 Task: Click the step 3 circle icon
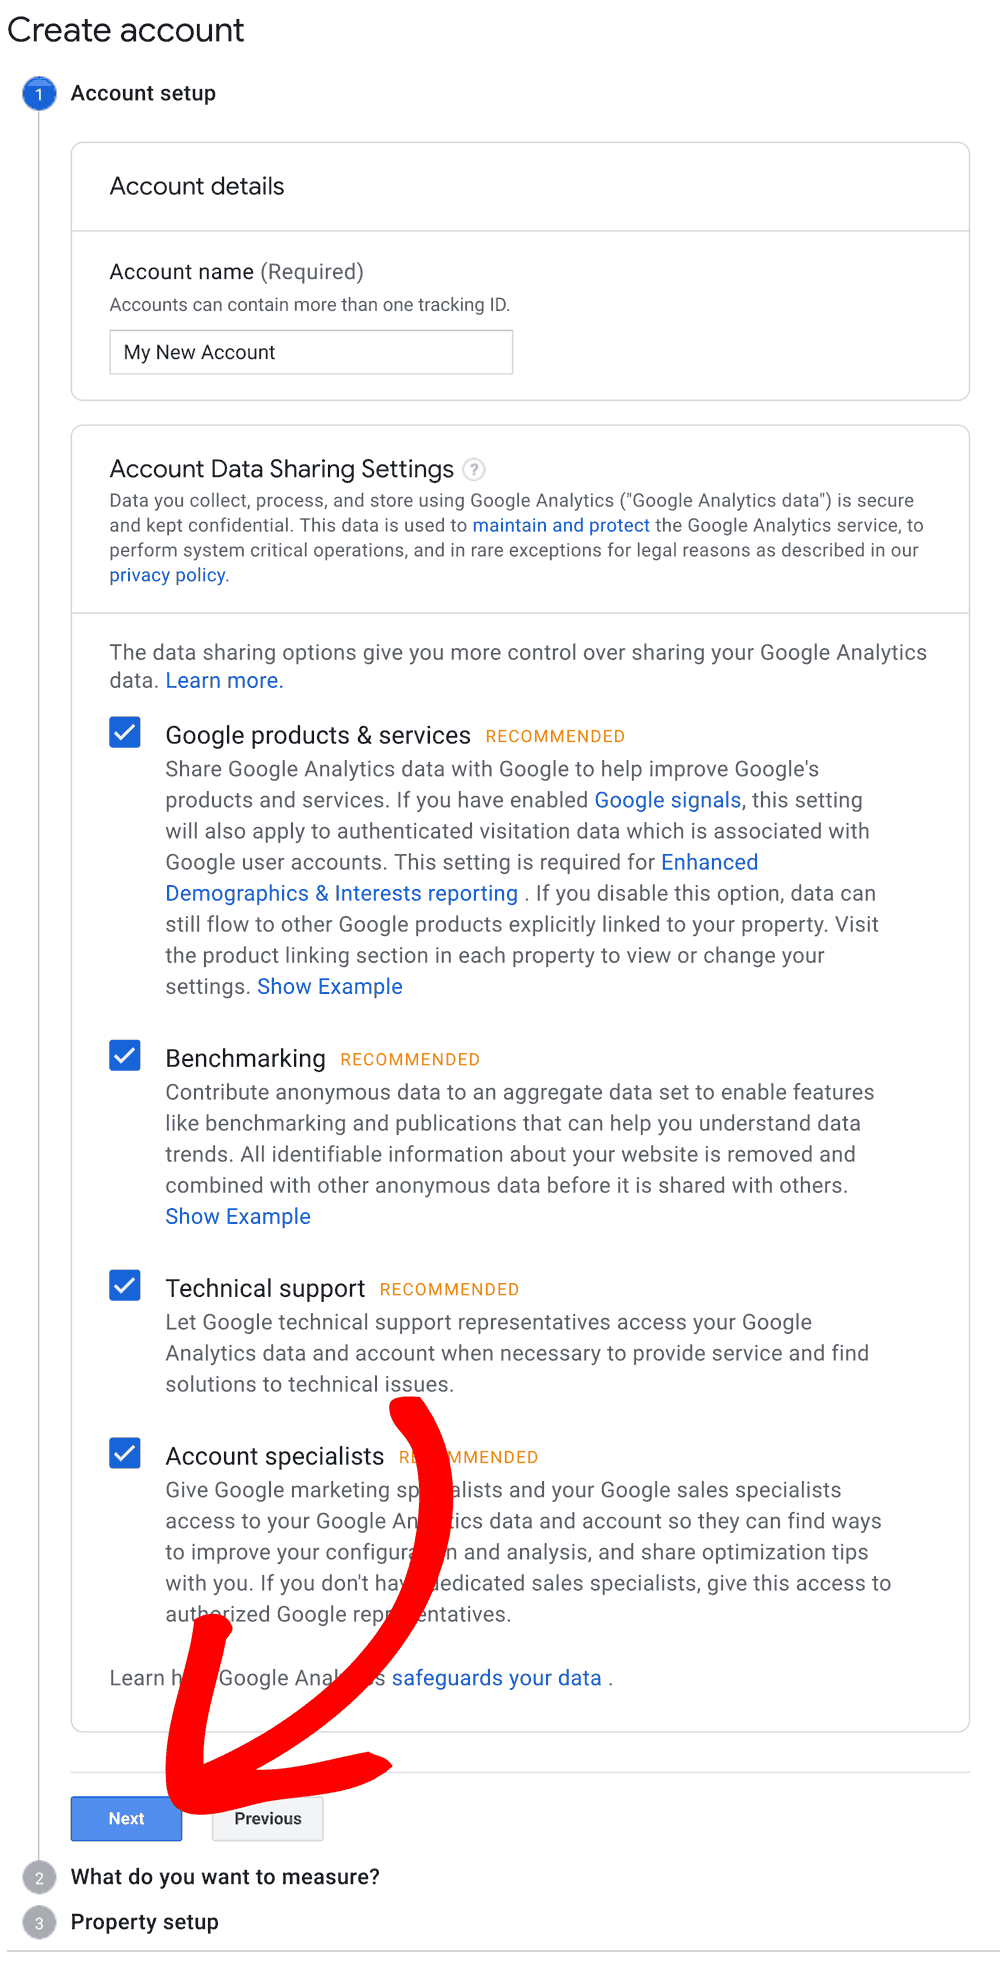click(x=39, y=1923)
